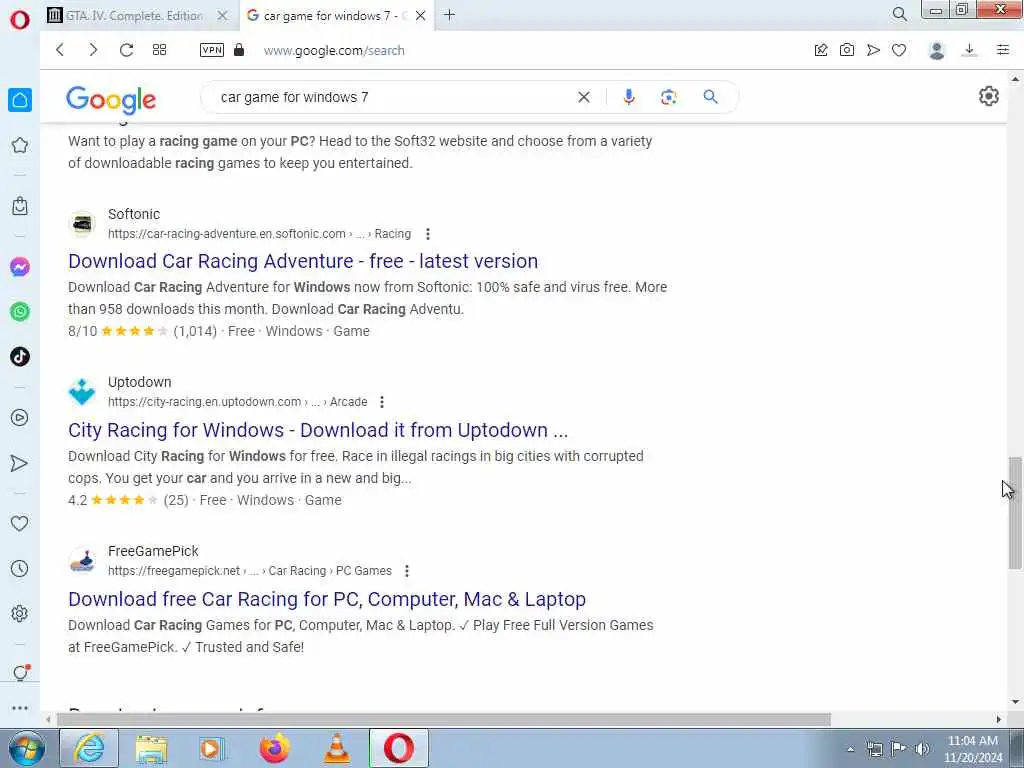1024x768 pixels.
Task: Add page to bookmarks heart icon
Action: (x=899, y=50)
